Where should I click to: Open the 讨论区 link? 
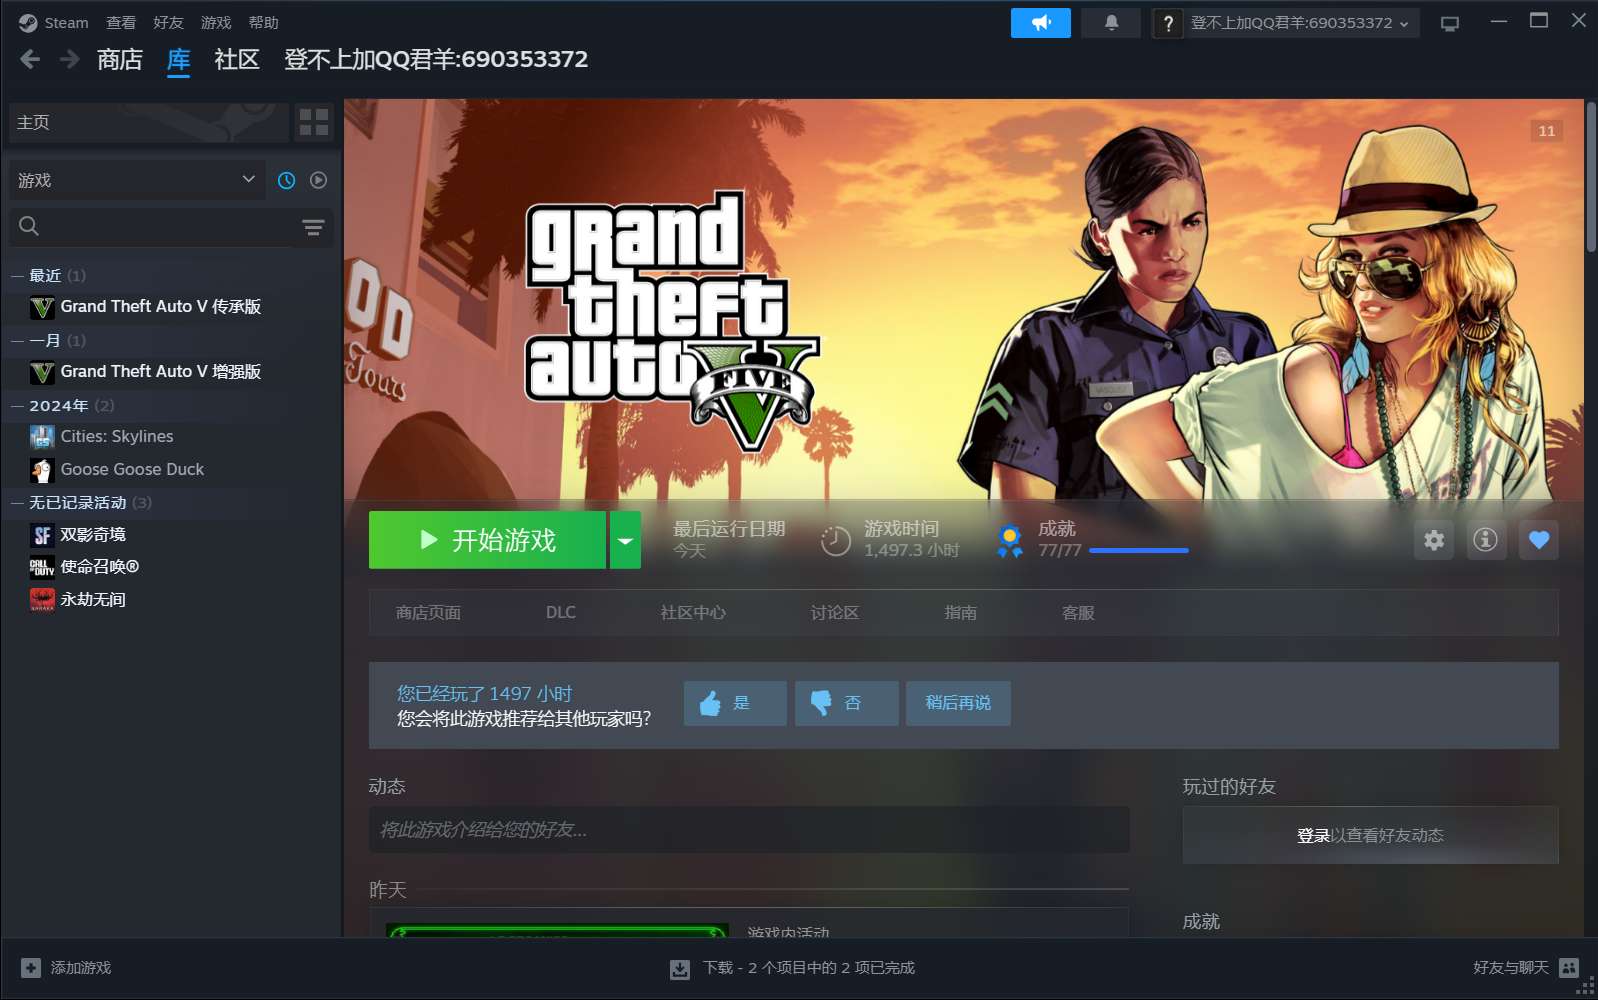point(835,612)
